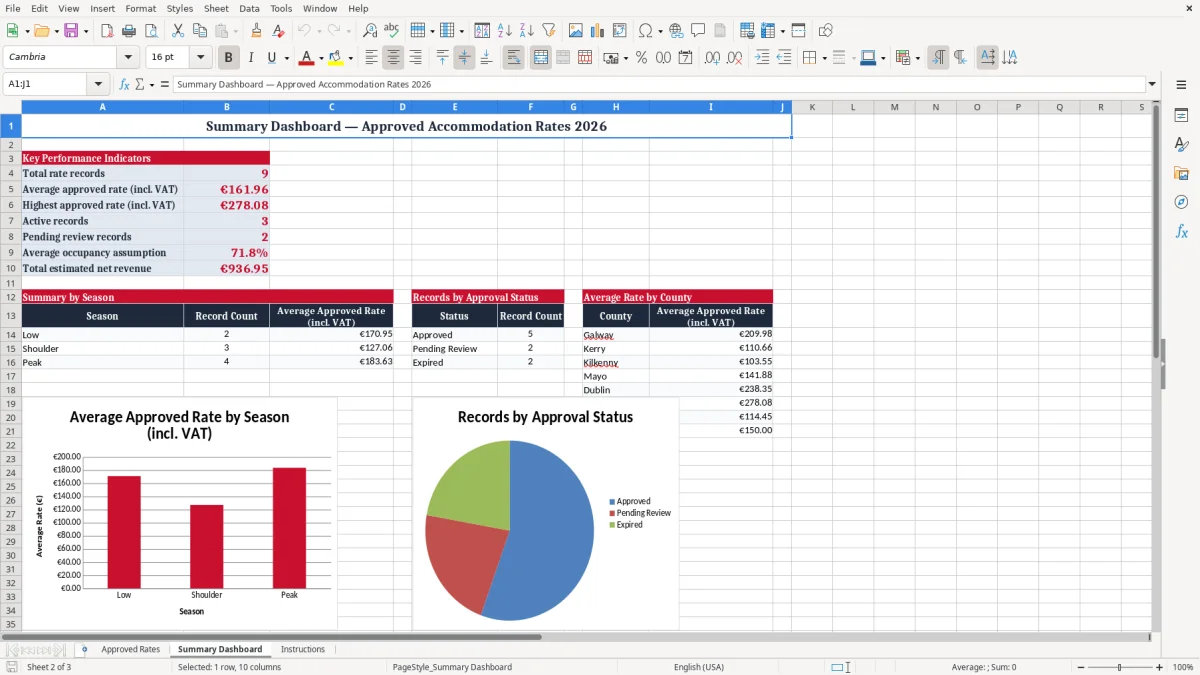The height and width of the screenshot is (675, 1200).
Task: Format selection as percent
Action: click(x=641, y=58)
